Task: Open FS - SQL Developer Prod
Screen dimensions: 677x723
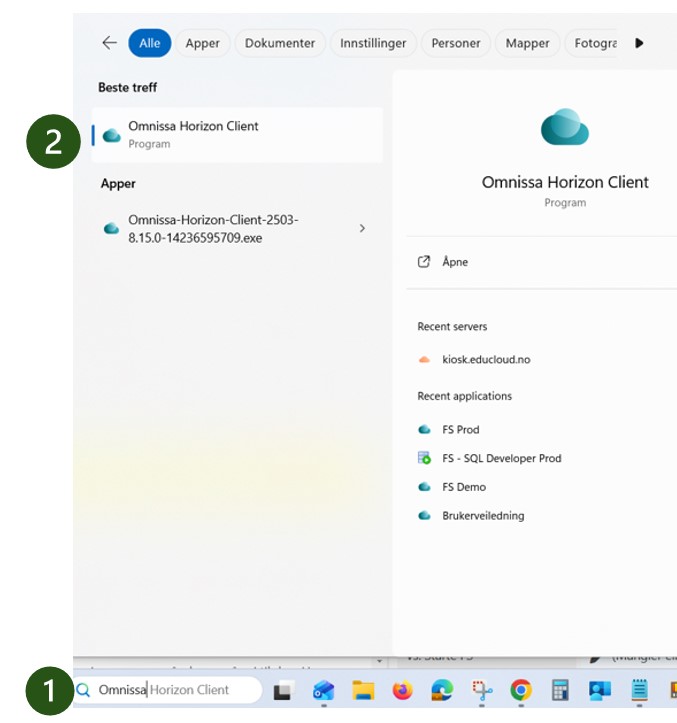Action: (501, 458)
